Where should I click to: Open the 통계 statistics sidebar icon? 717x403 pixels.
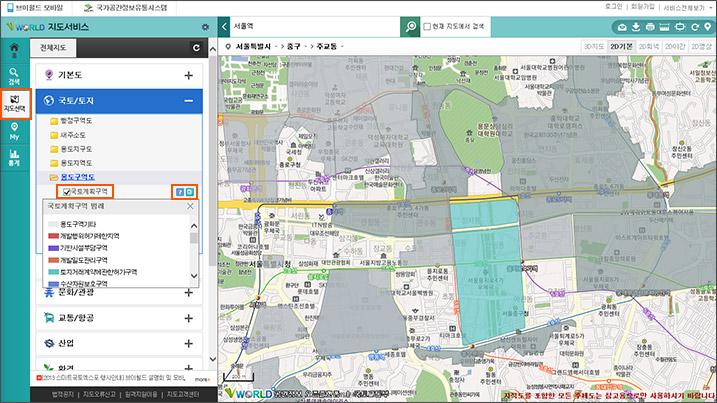click(x=14, y=157)
